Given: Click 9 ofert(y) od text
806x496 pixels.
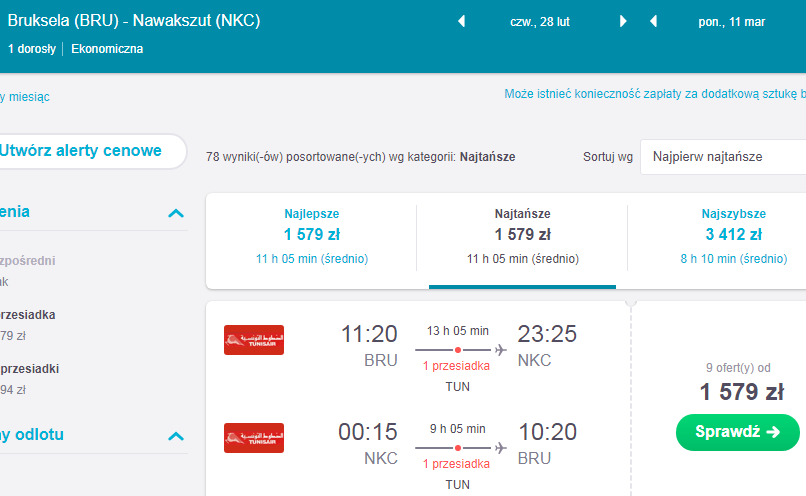Looking at the screenshot, I should click(738, 368).
